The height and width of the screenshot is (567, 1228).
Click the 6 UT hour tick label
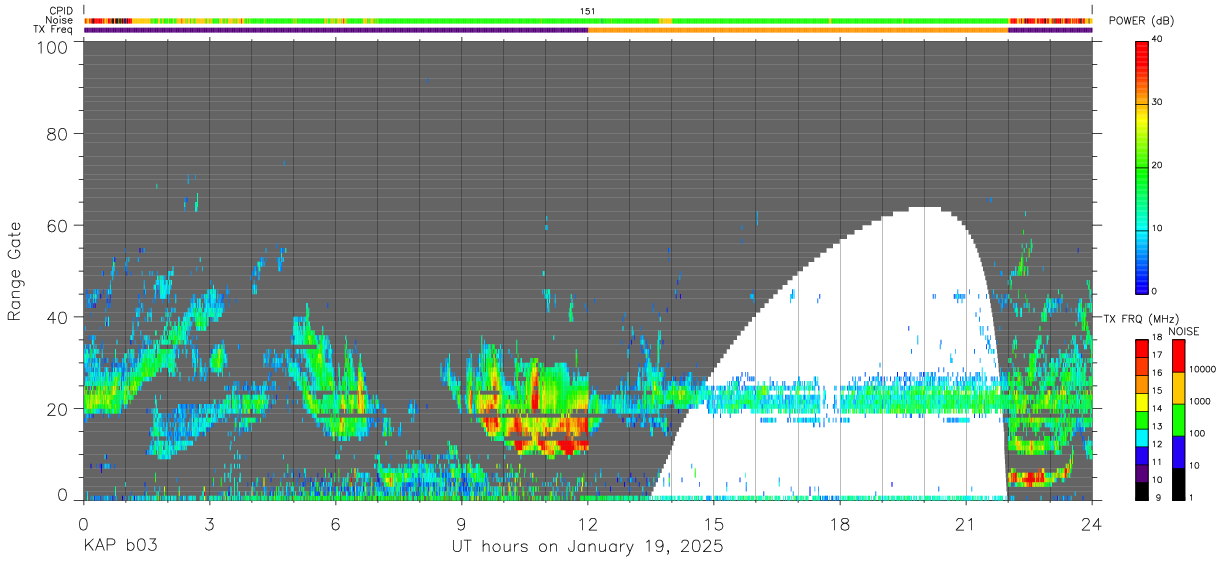click(x=335, y=523)
